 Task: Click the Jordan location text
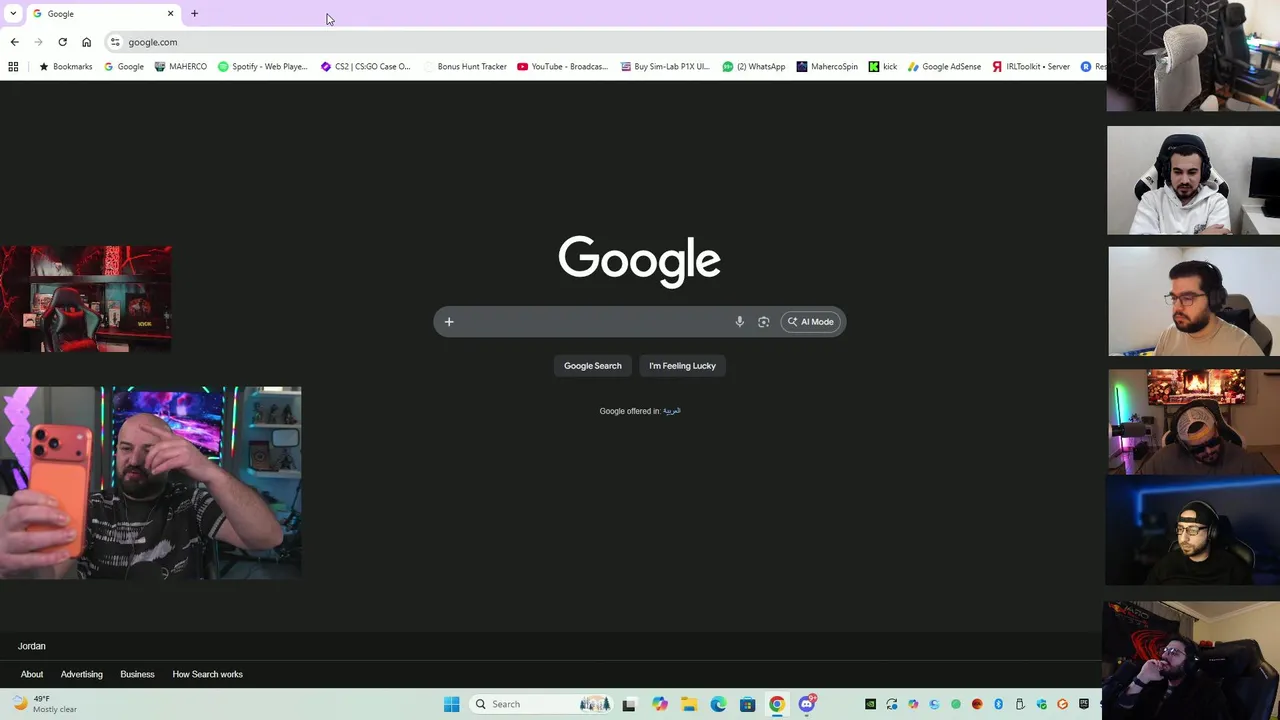click(x=32, y=646)
